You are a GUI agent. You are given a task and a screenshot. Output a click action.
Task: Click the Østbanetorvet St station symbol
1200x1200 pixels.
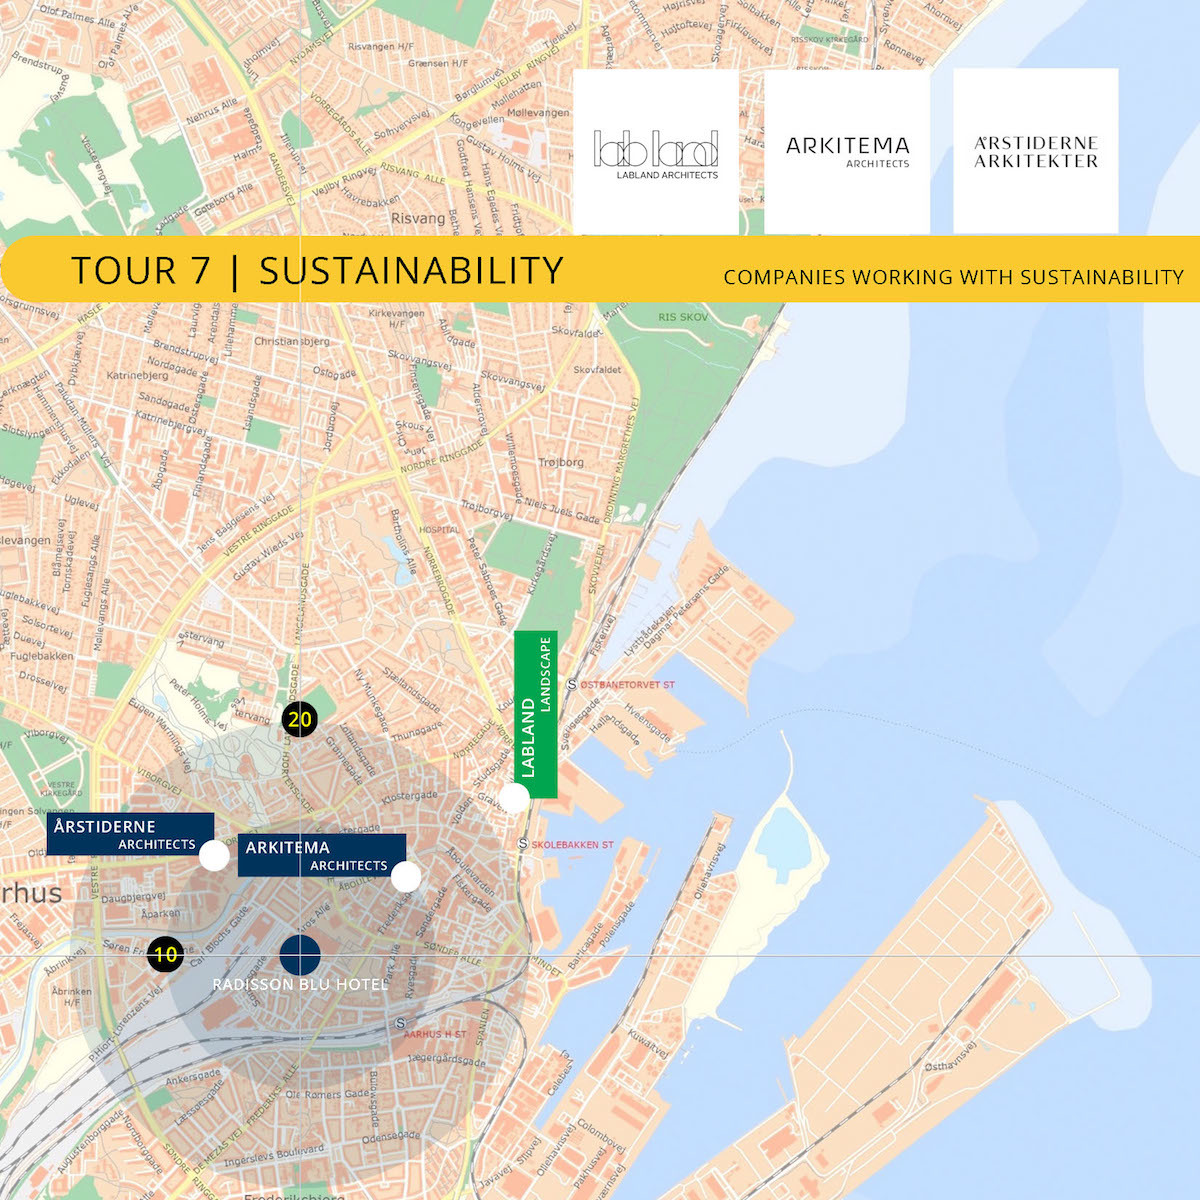tap(572, 685)
